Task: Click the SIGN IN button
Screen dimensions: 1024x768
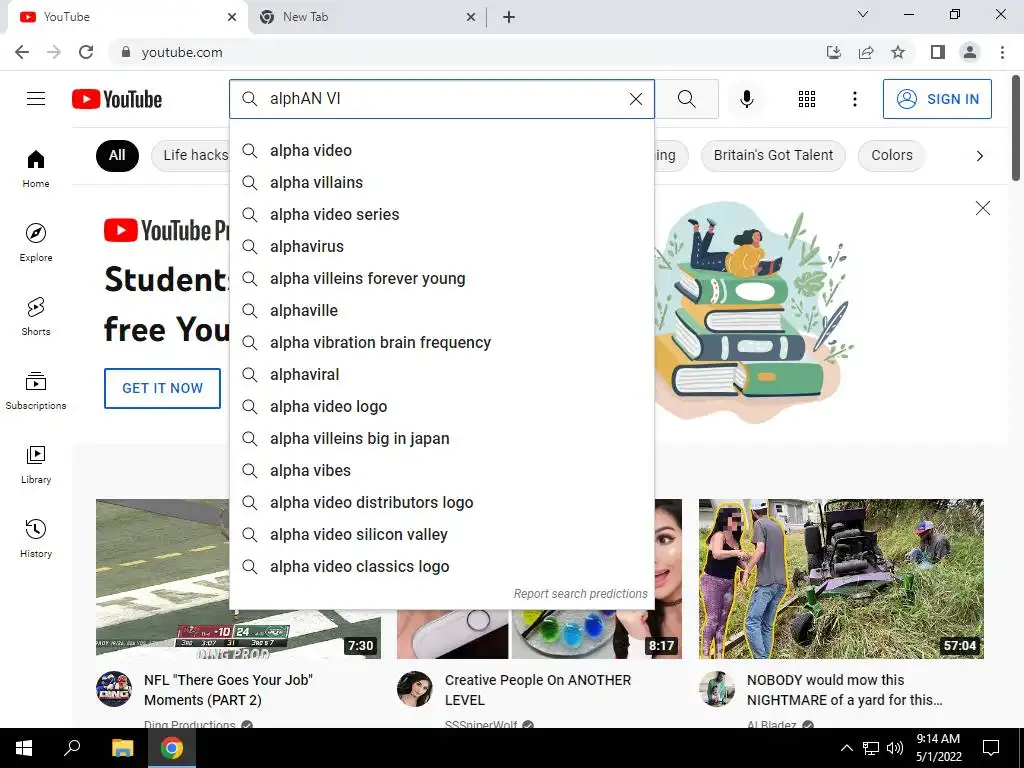Action: tap(937, 99)
